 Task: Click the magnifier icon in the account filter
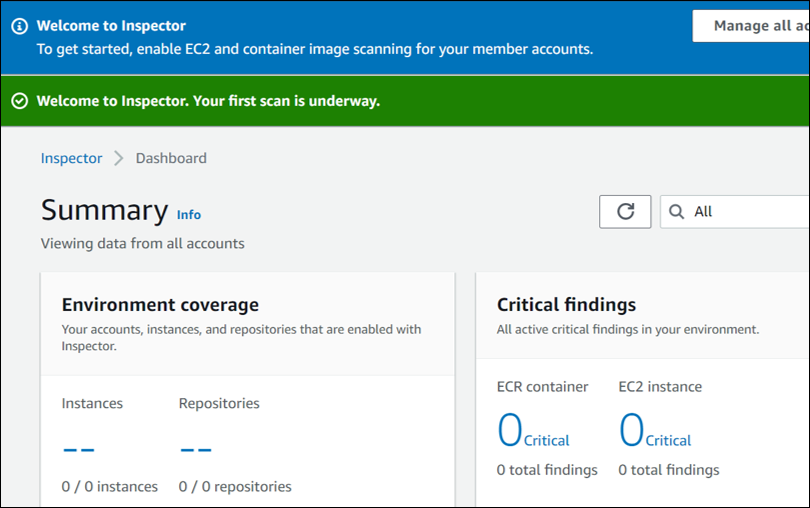coord(677,212)
